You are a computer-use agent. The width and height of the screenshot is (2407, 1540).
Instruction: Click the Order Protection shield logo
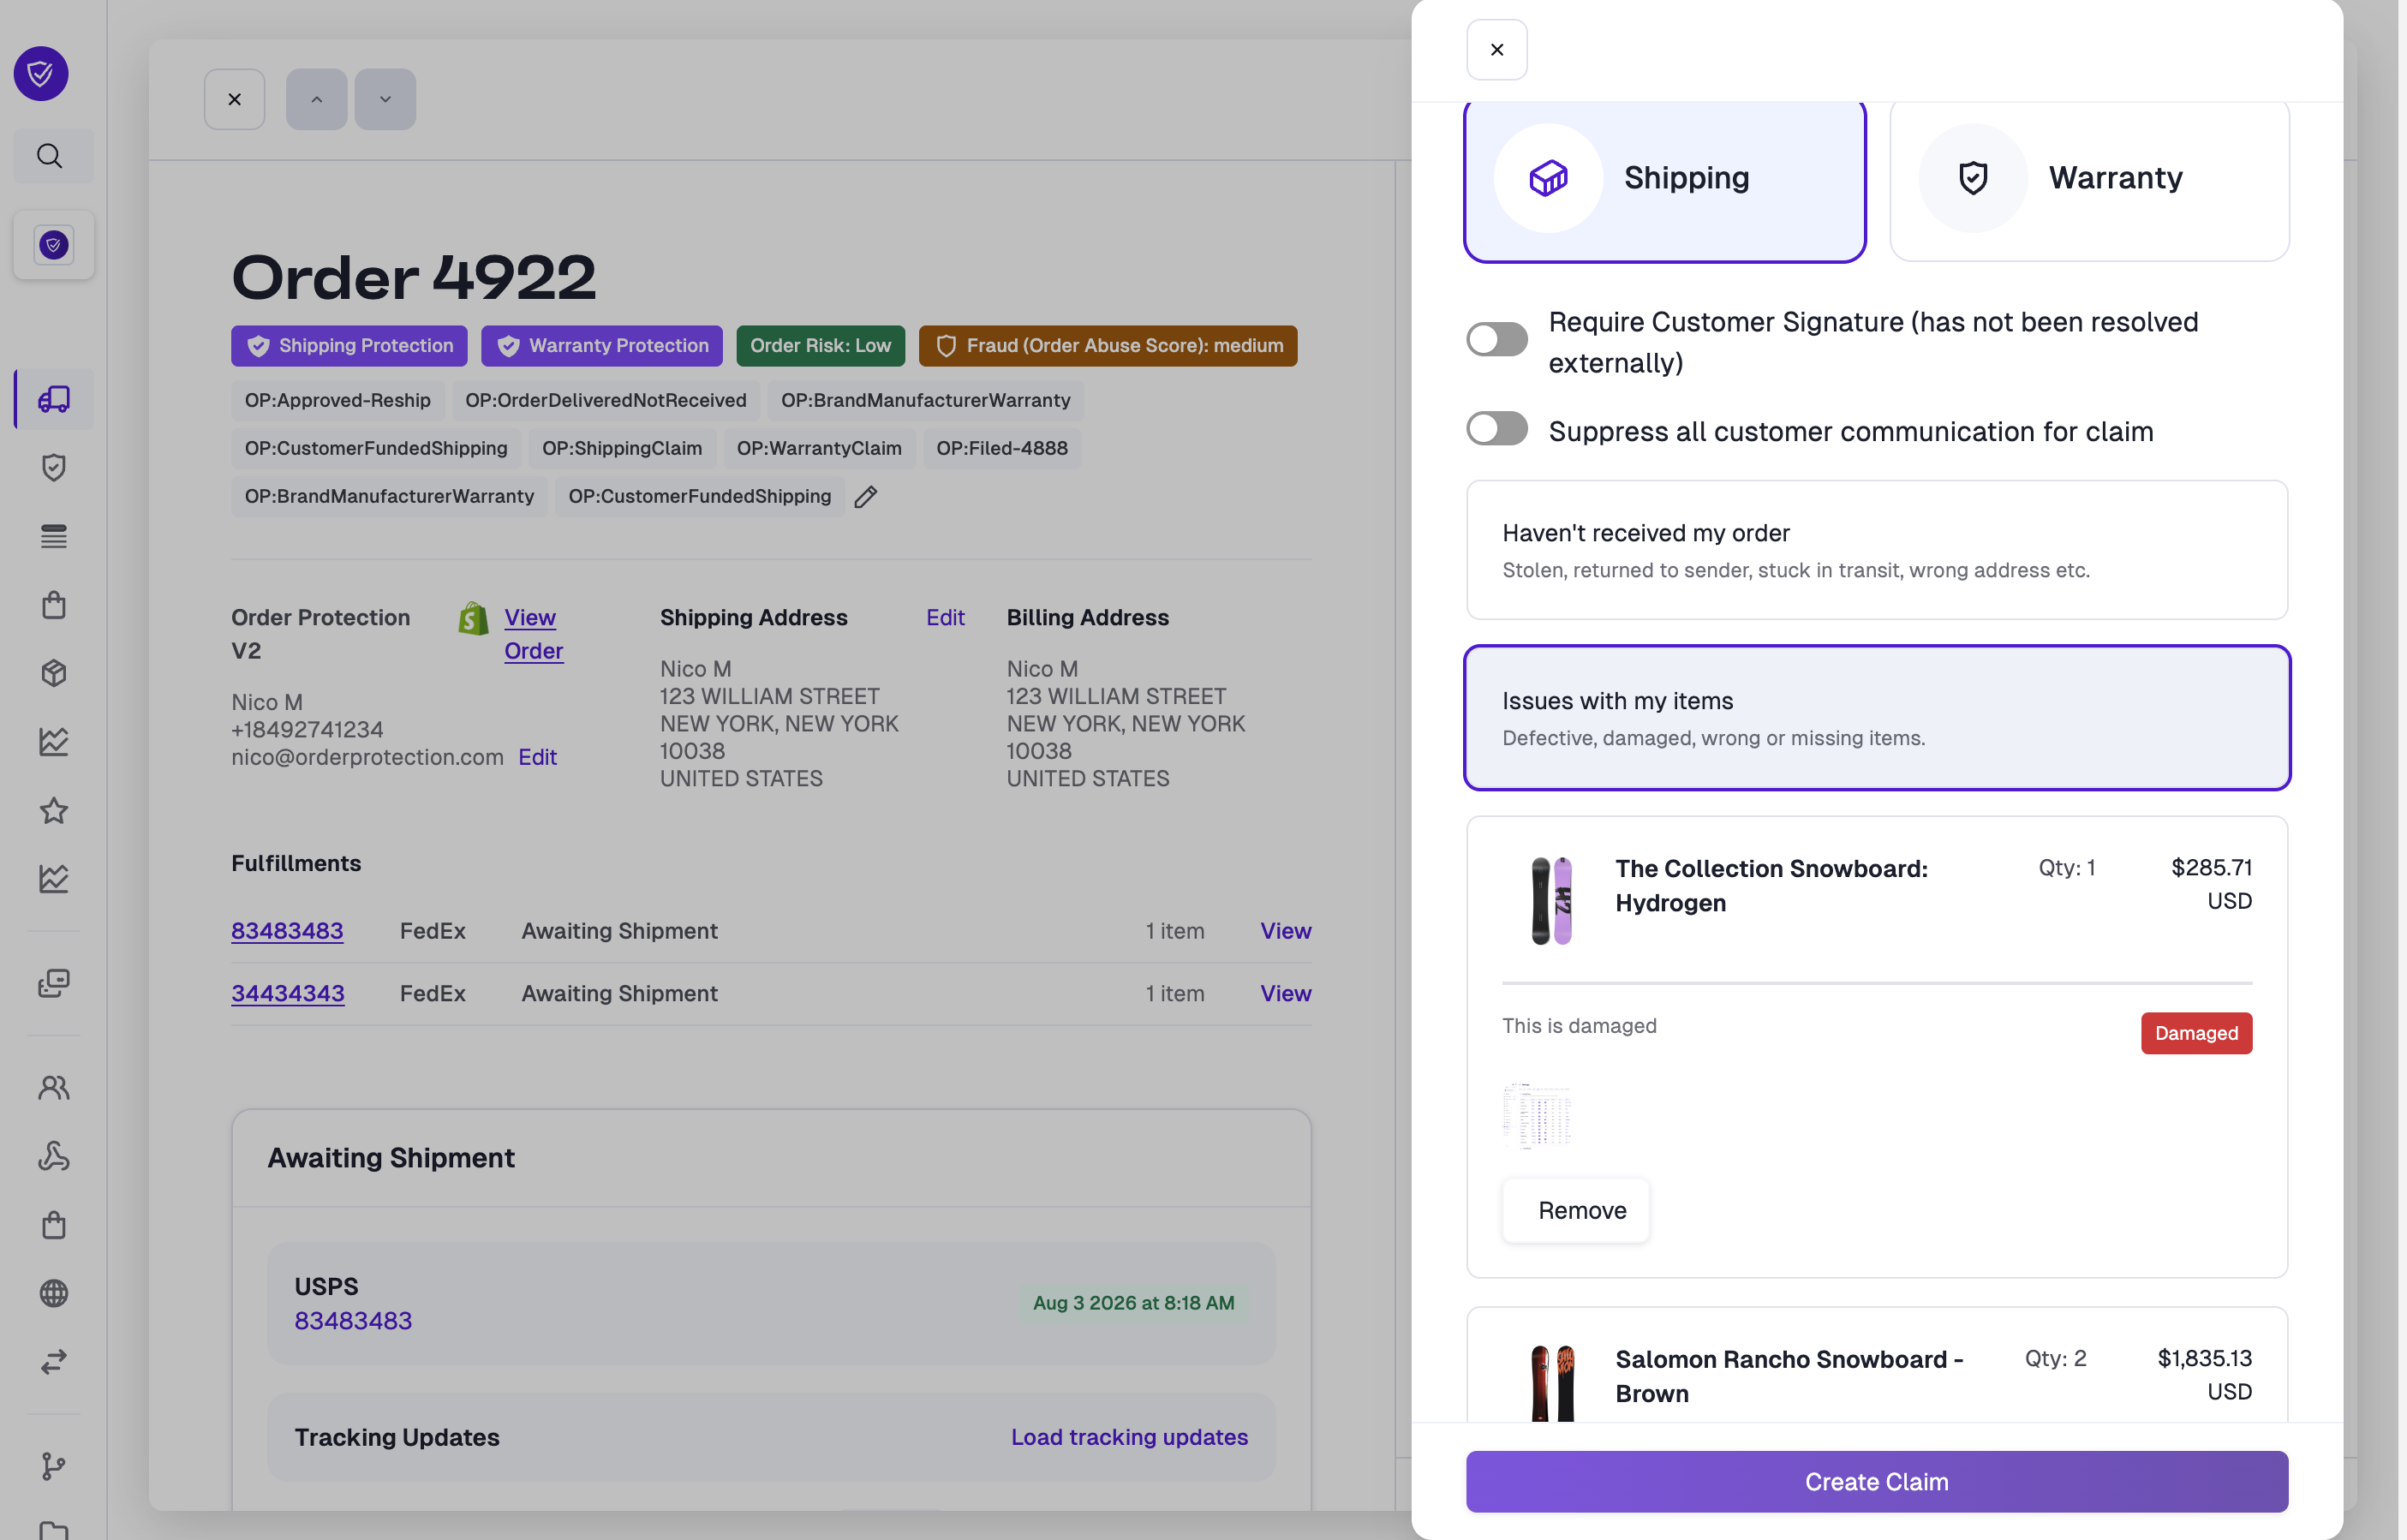click(x=41, y=73)
